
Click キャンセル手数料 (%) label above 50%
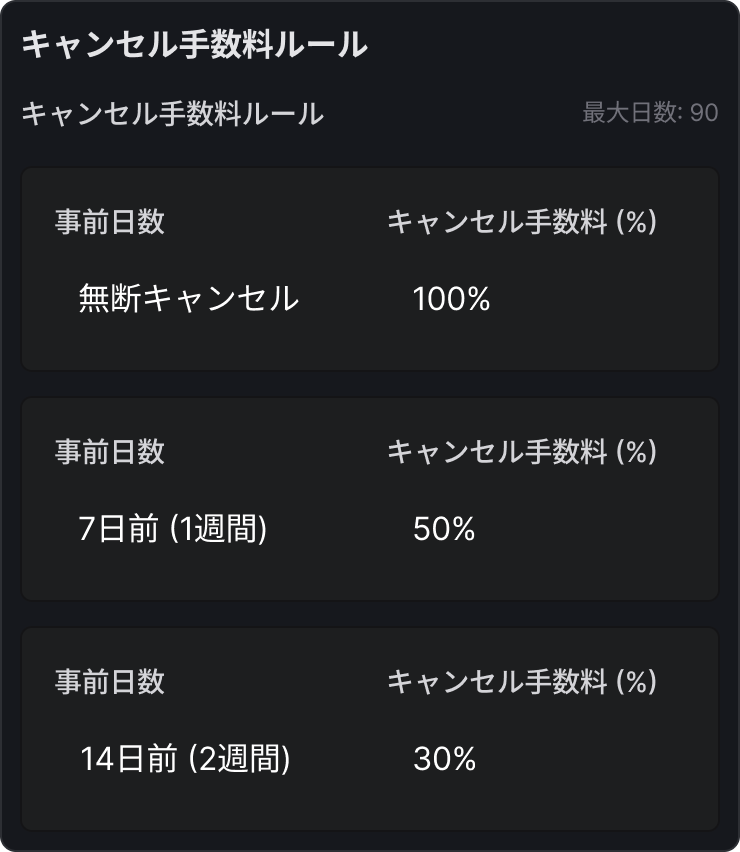[x=521, y=452]
